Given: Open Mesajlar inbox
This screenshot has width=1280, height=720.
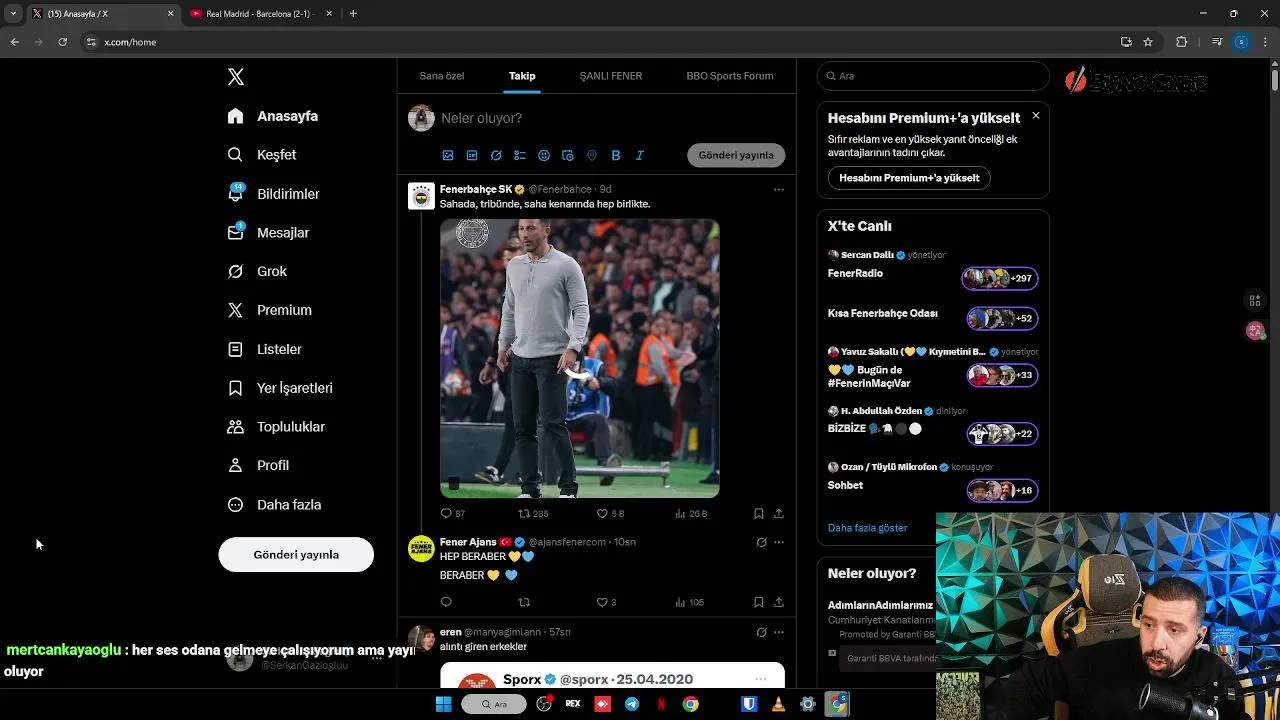Looking at the screenshot, I should (x=269, y=233).
